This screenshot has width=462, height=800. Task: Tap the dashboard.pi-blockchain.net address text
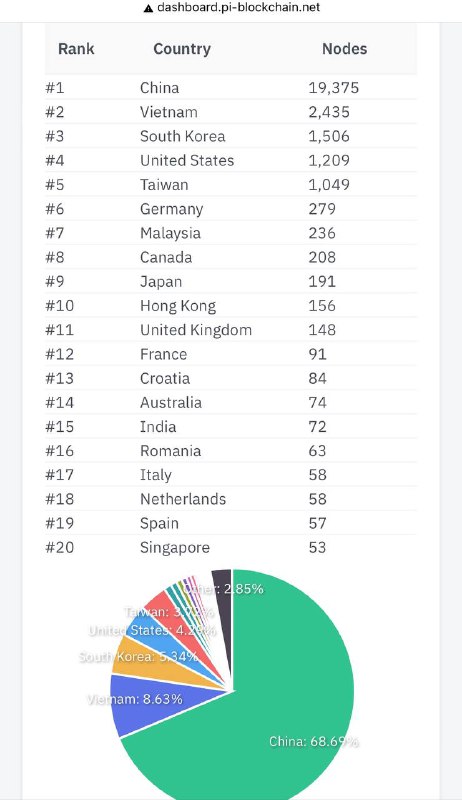[x=239, y=8]
